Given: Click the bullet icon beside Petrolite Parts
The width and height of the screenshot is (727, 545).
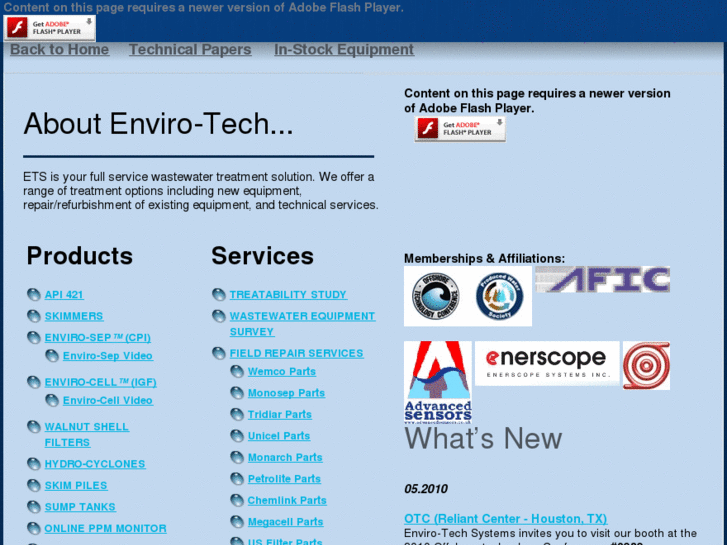Looking at the screenshot, I should coord(237,479).
